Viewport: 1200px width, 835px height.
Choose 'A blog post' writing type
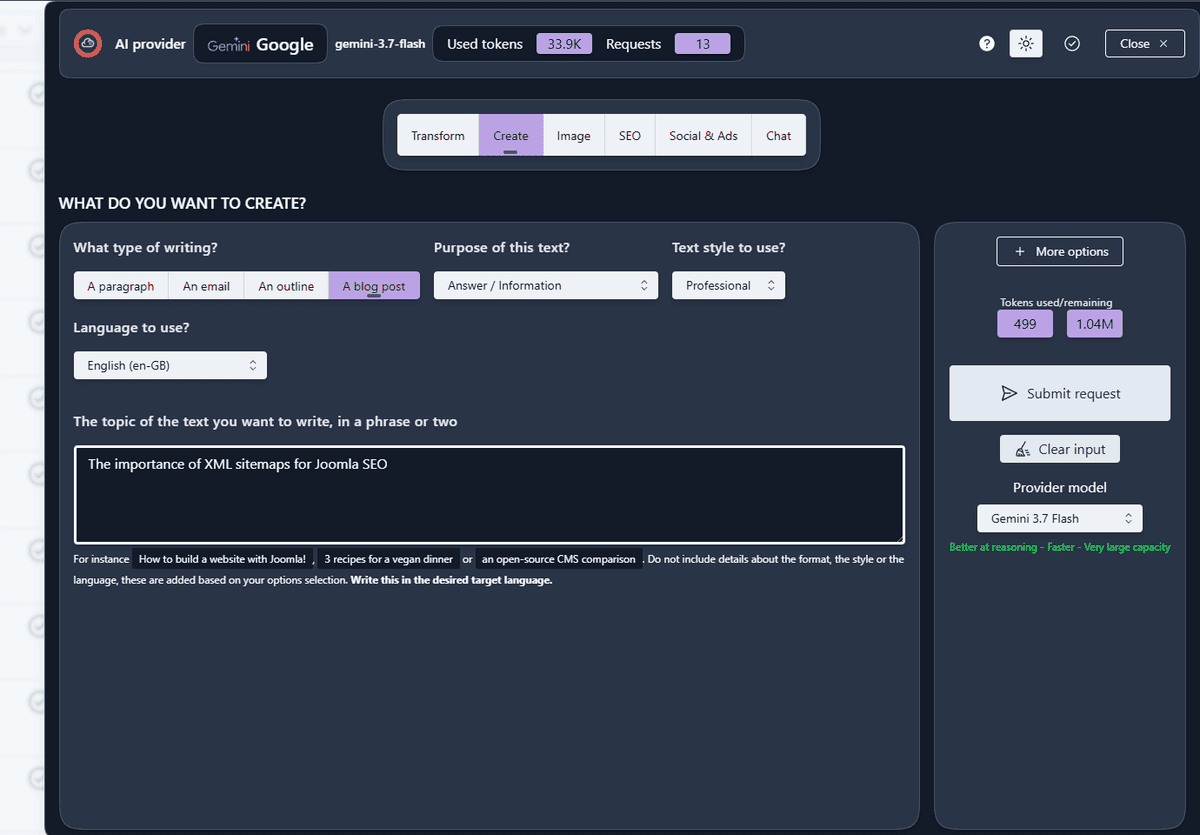click(374, 286)
